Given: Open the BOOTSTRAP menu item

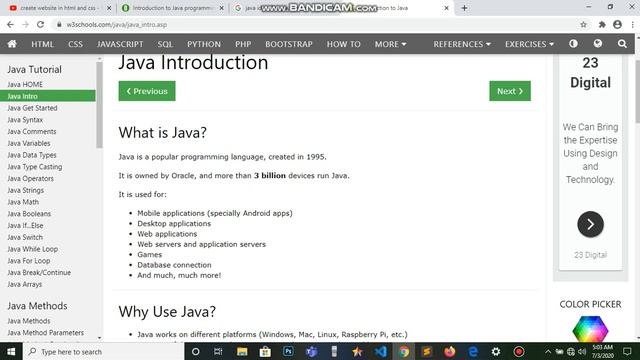Looking at the screenshot, I should [x=289, y=44].
